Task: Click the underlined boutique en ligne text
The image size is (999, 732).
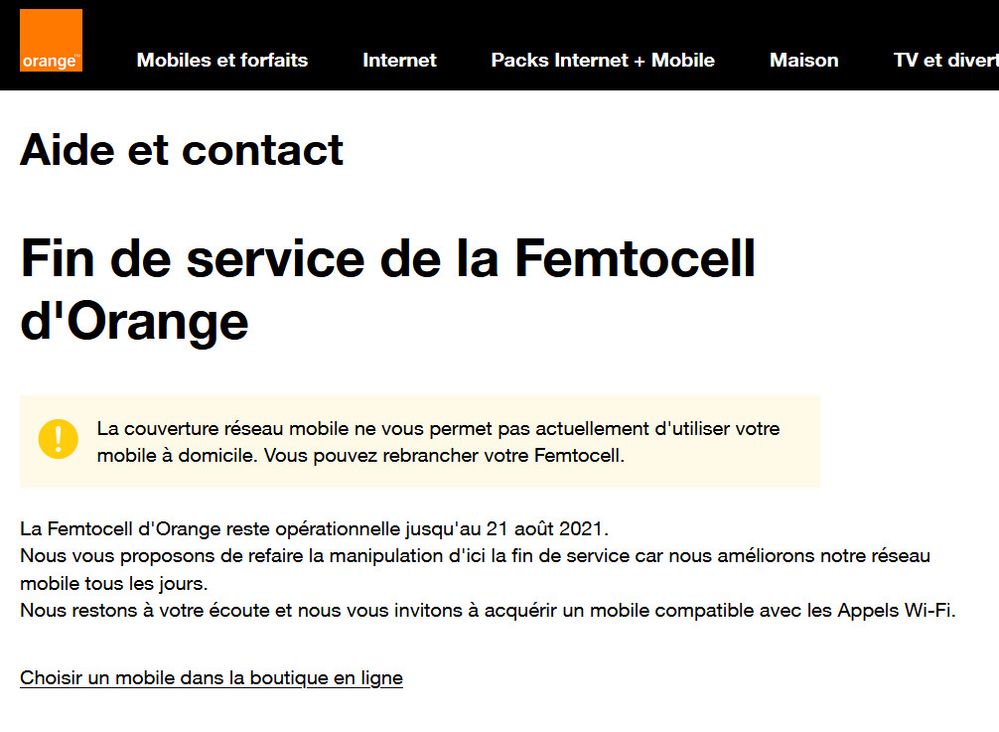Action: [x=212, y=677]
